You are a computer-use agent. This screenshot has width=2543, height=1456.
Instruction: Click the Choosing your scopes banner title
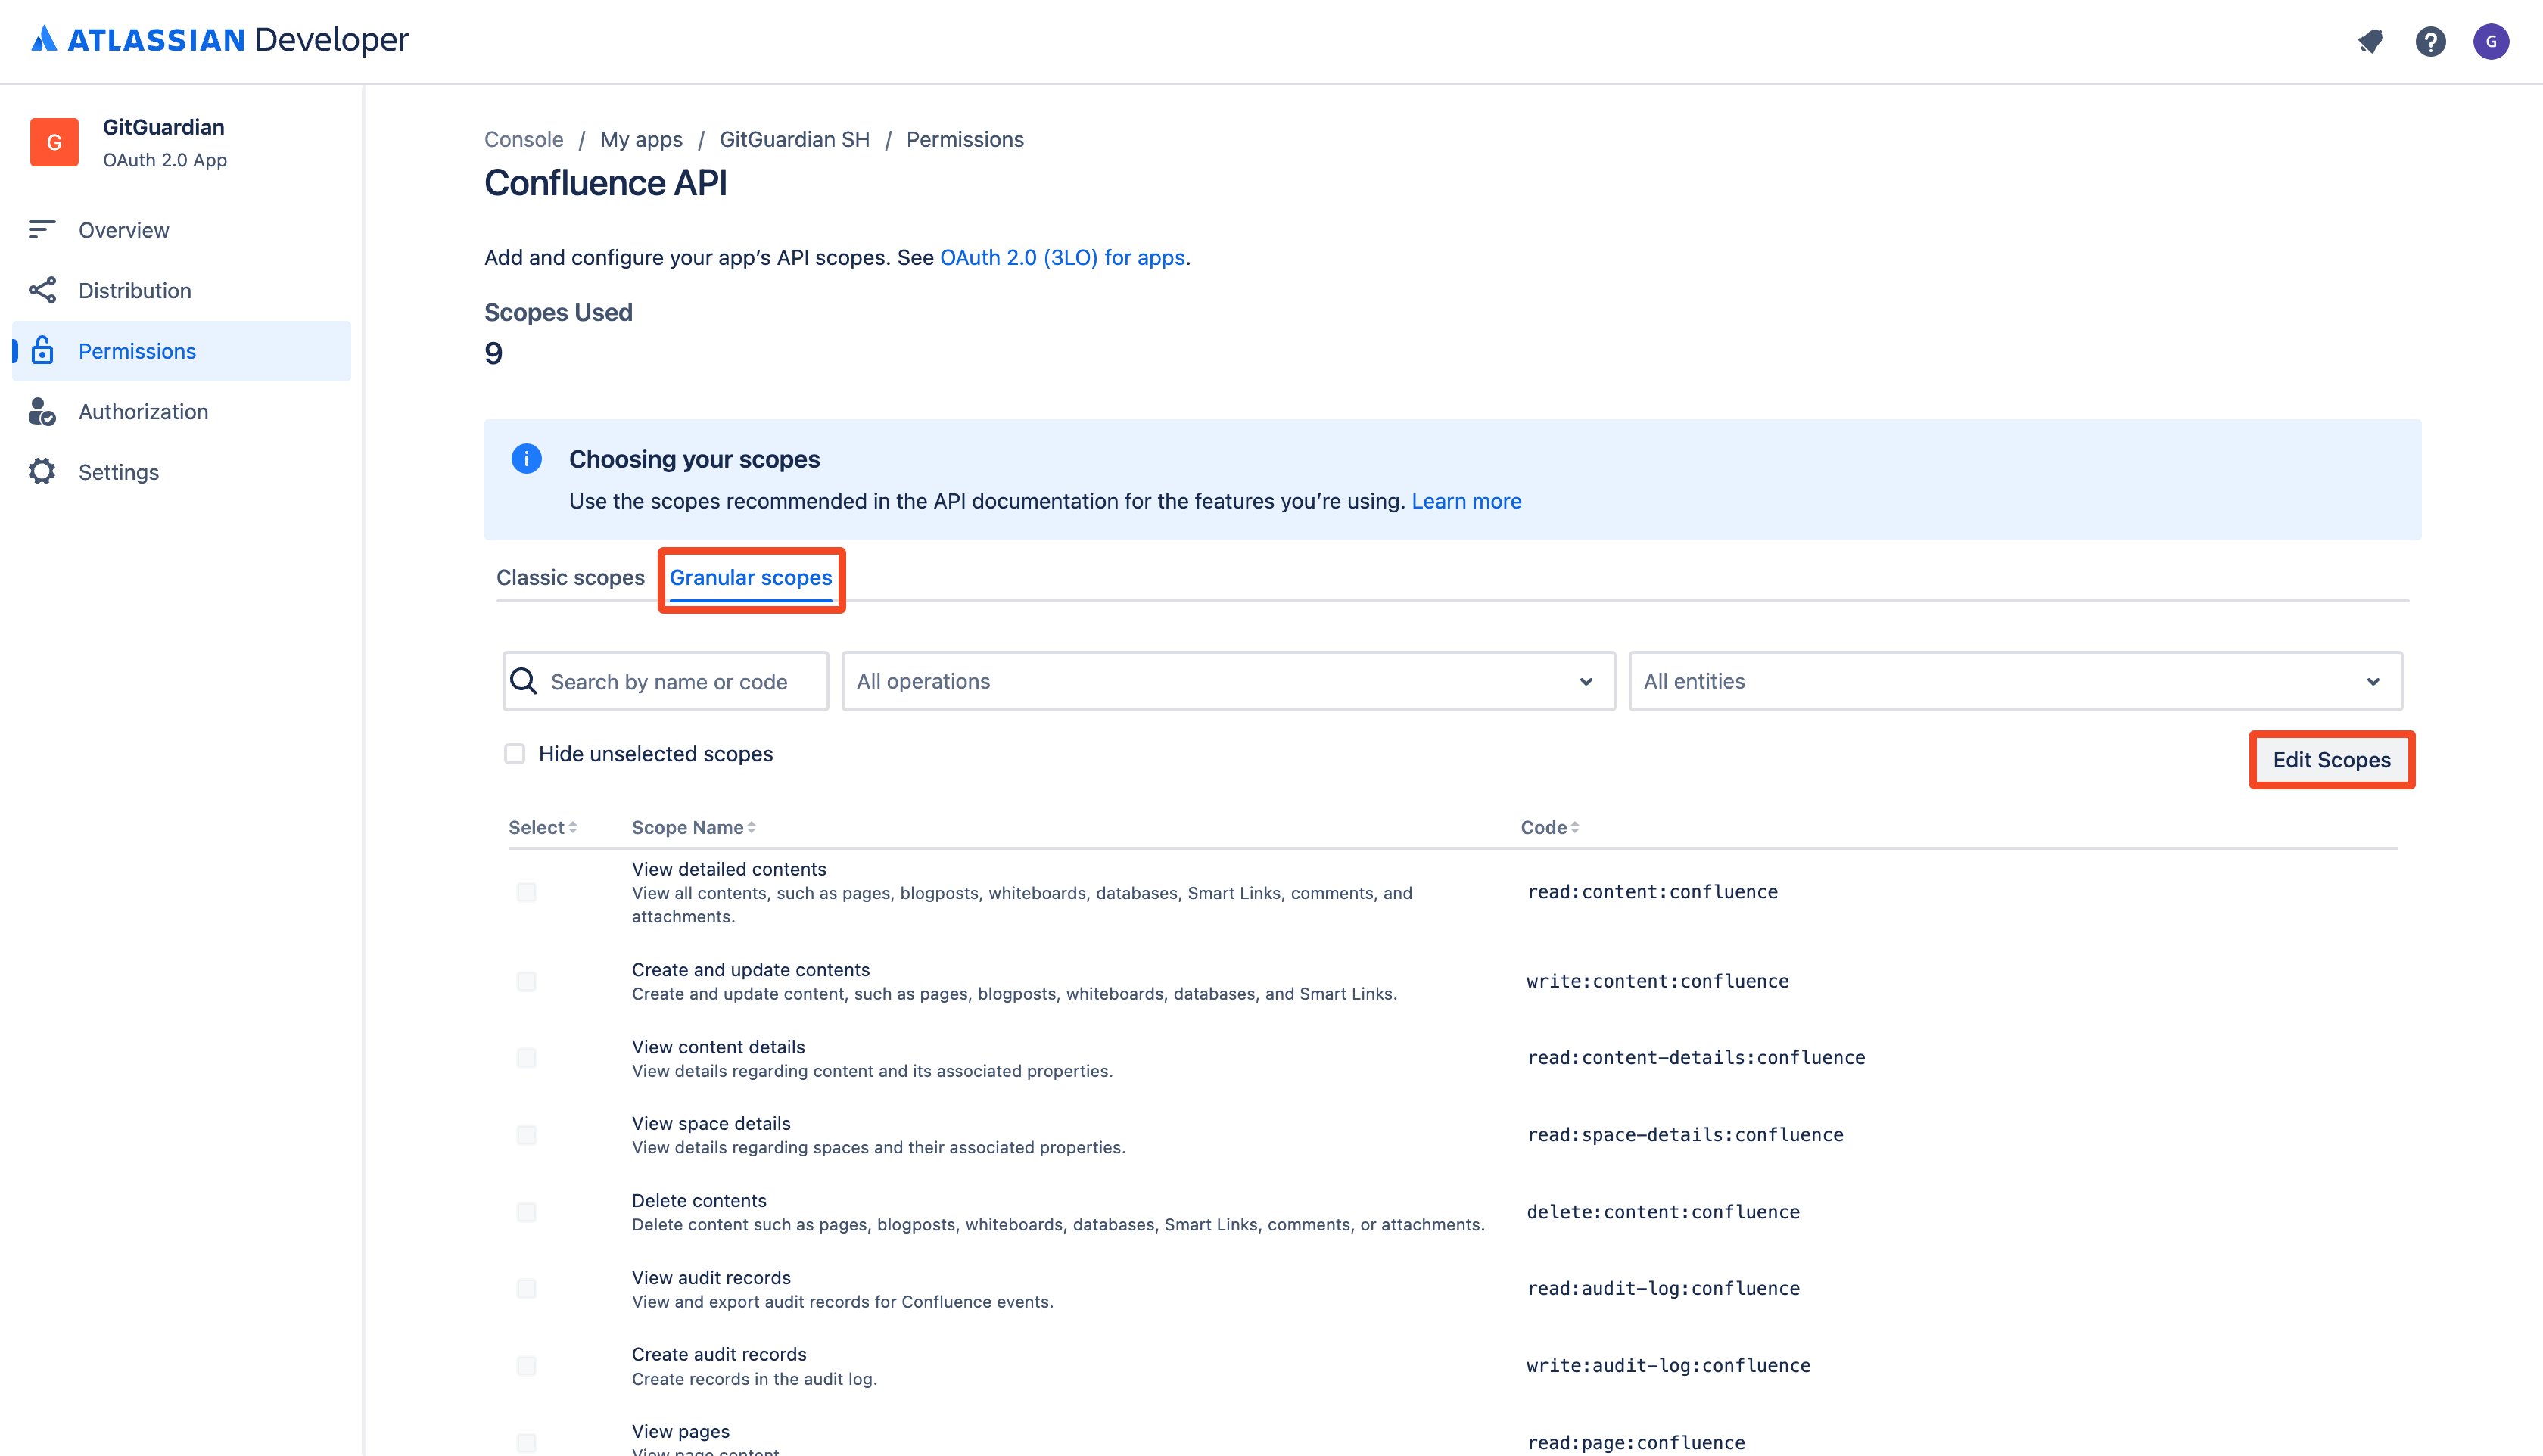(x=694, y=459)
